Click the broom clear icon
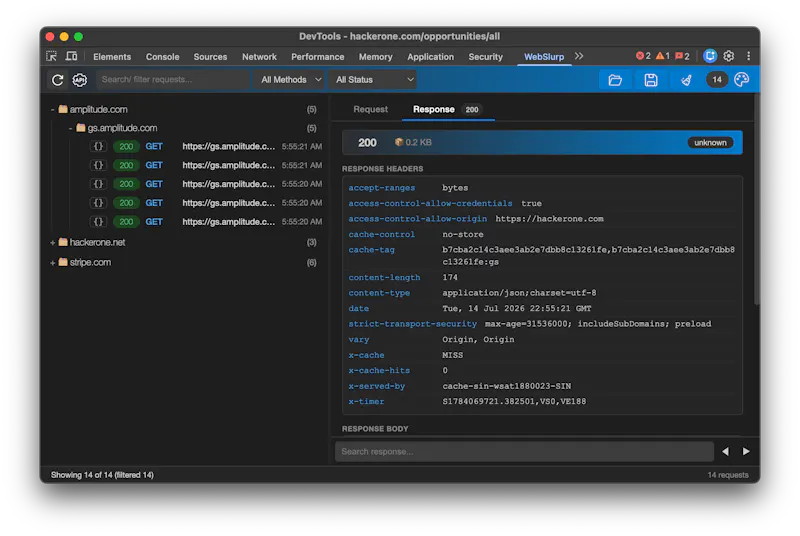 [x=686, y=80]
